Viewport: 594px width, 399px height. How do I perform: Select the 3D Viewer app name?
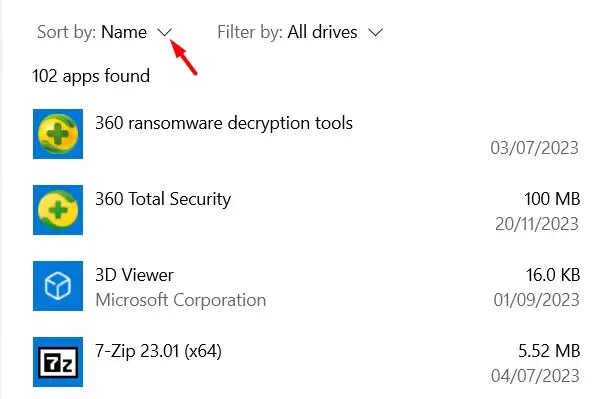(134, 275)
